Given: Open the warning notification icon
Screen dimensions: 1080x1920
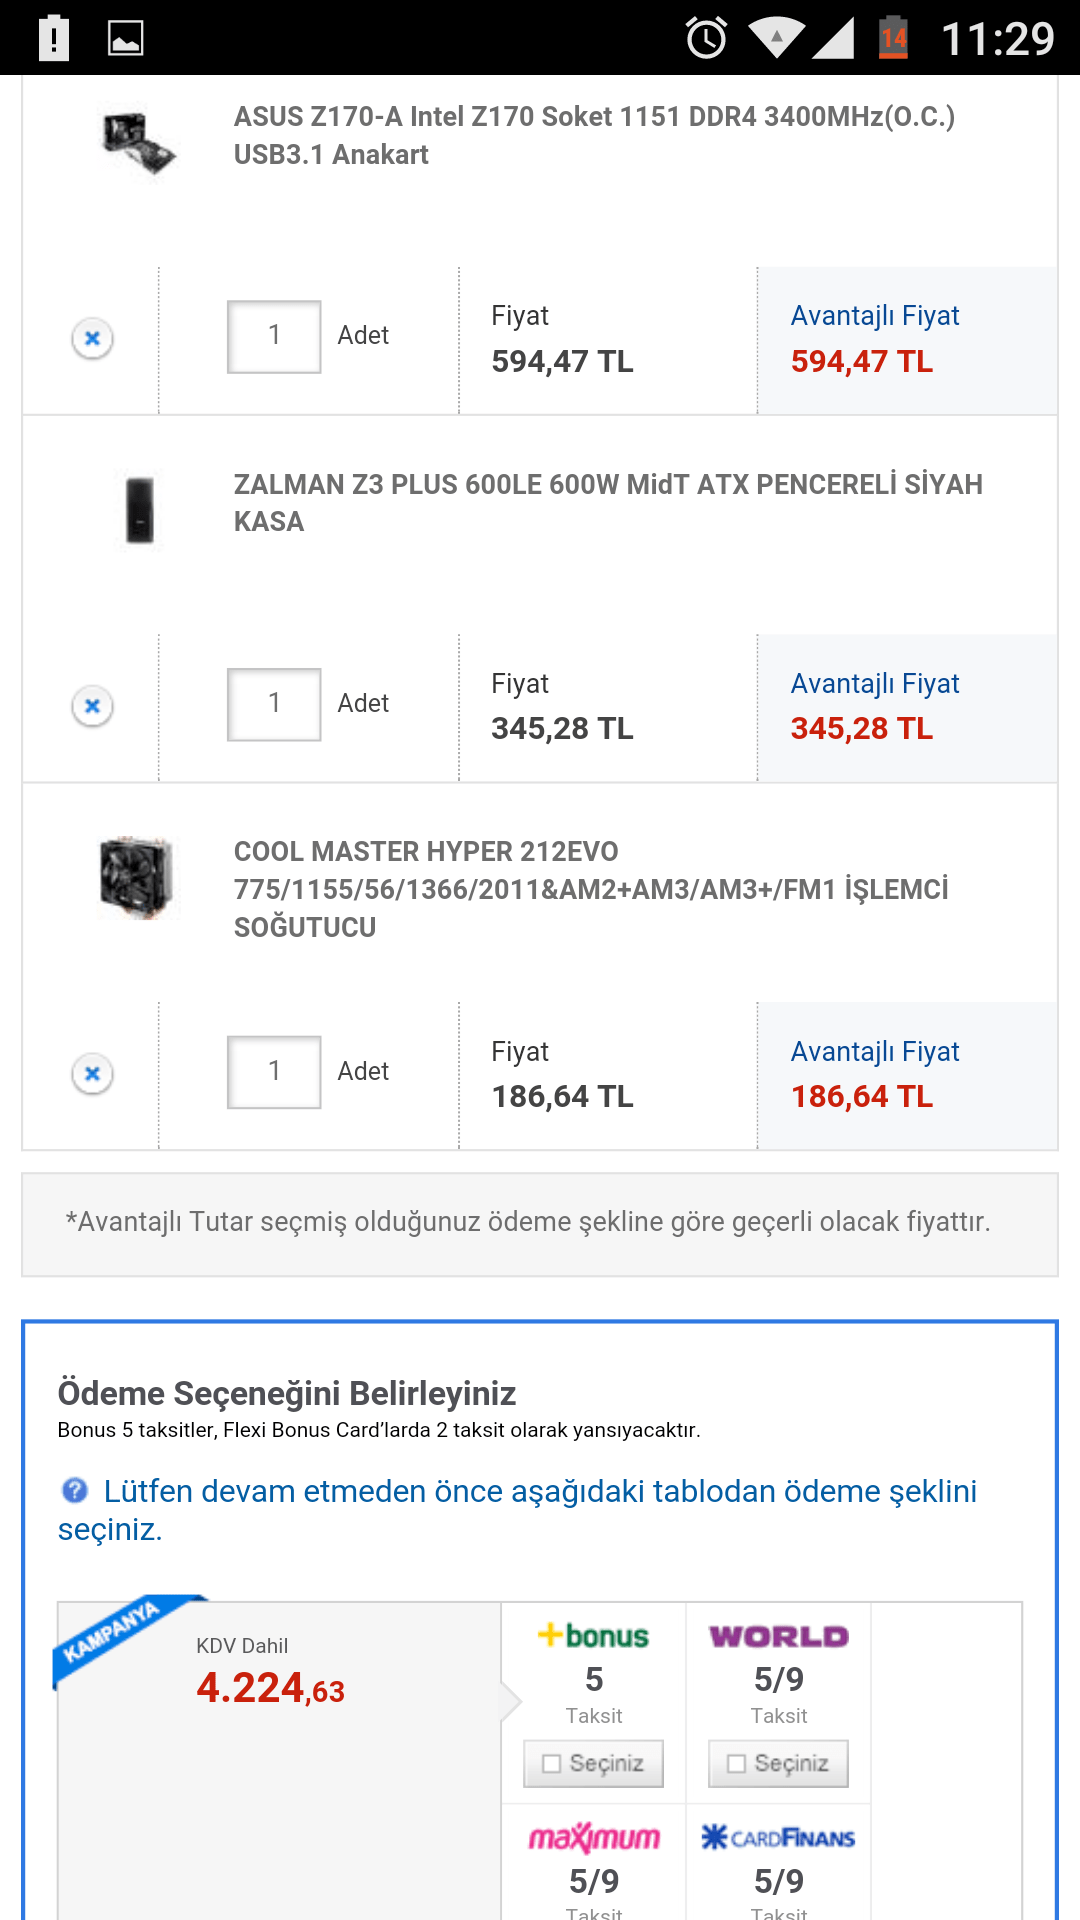Looking at the screenshot, I should tap(52, 40).
